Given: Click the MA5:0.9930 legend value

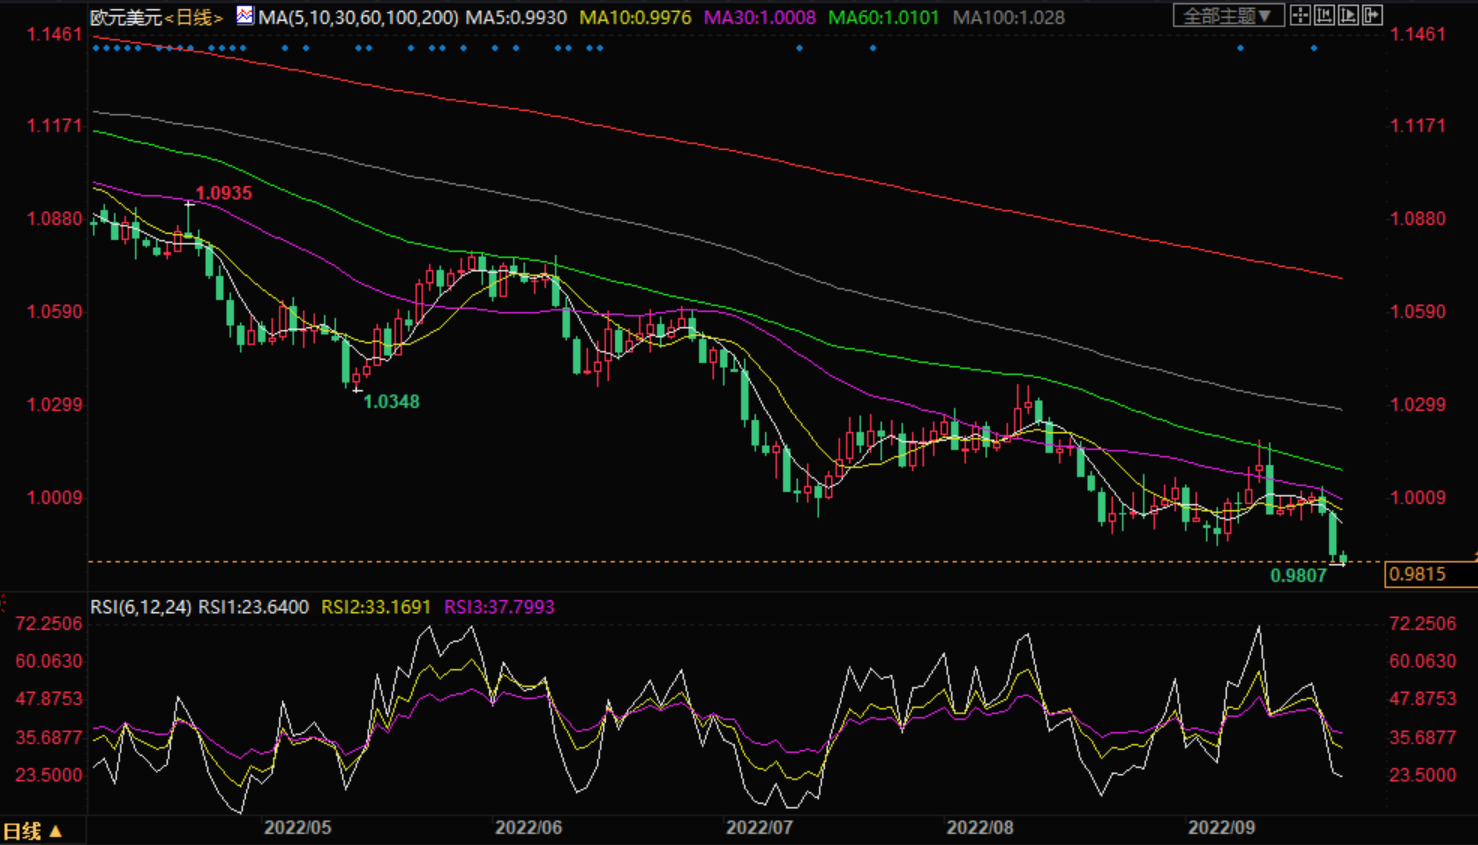Looking at the screenshot, I should (516, 17).
